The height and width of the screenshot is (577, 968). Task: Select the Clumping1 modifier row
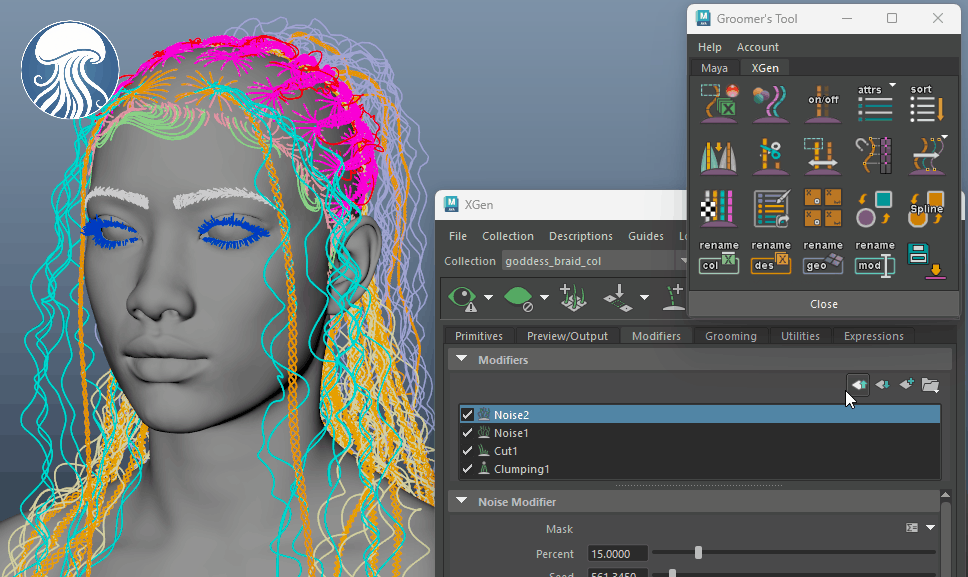pyautogui.click(x=699, y=468)
